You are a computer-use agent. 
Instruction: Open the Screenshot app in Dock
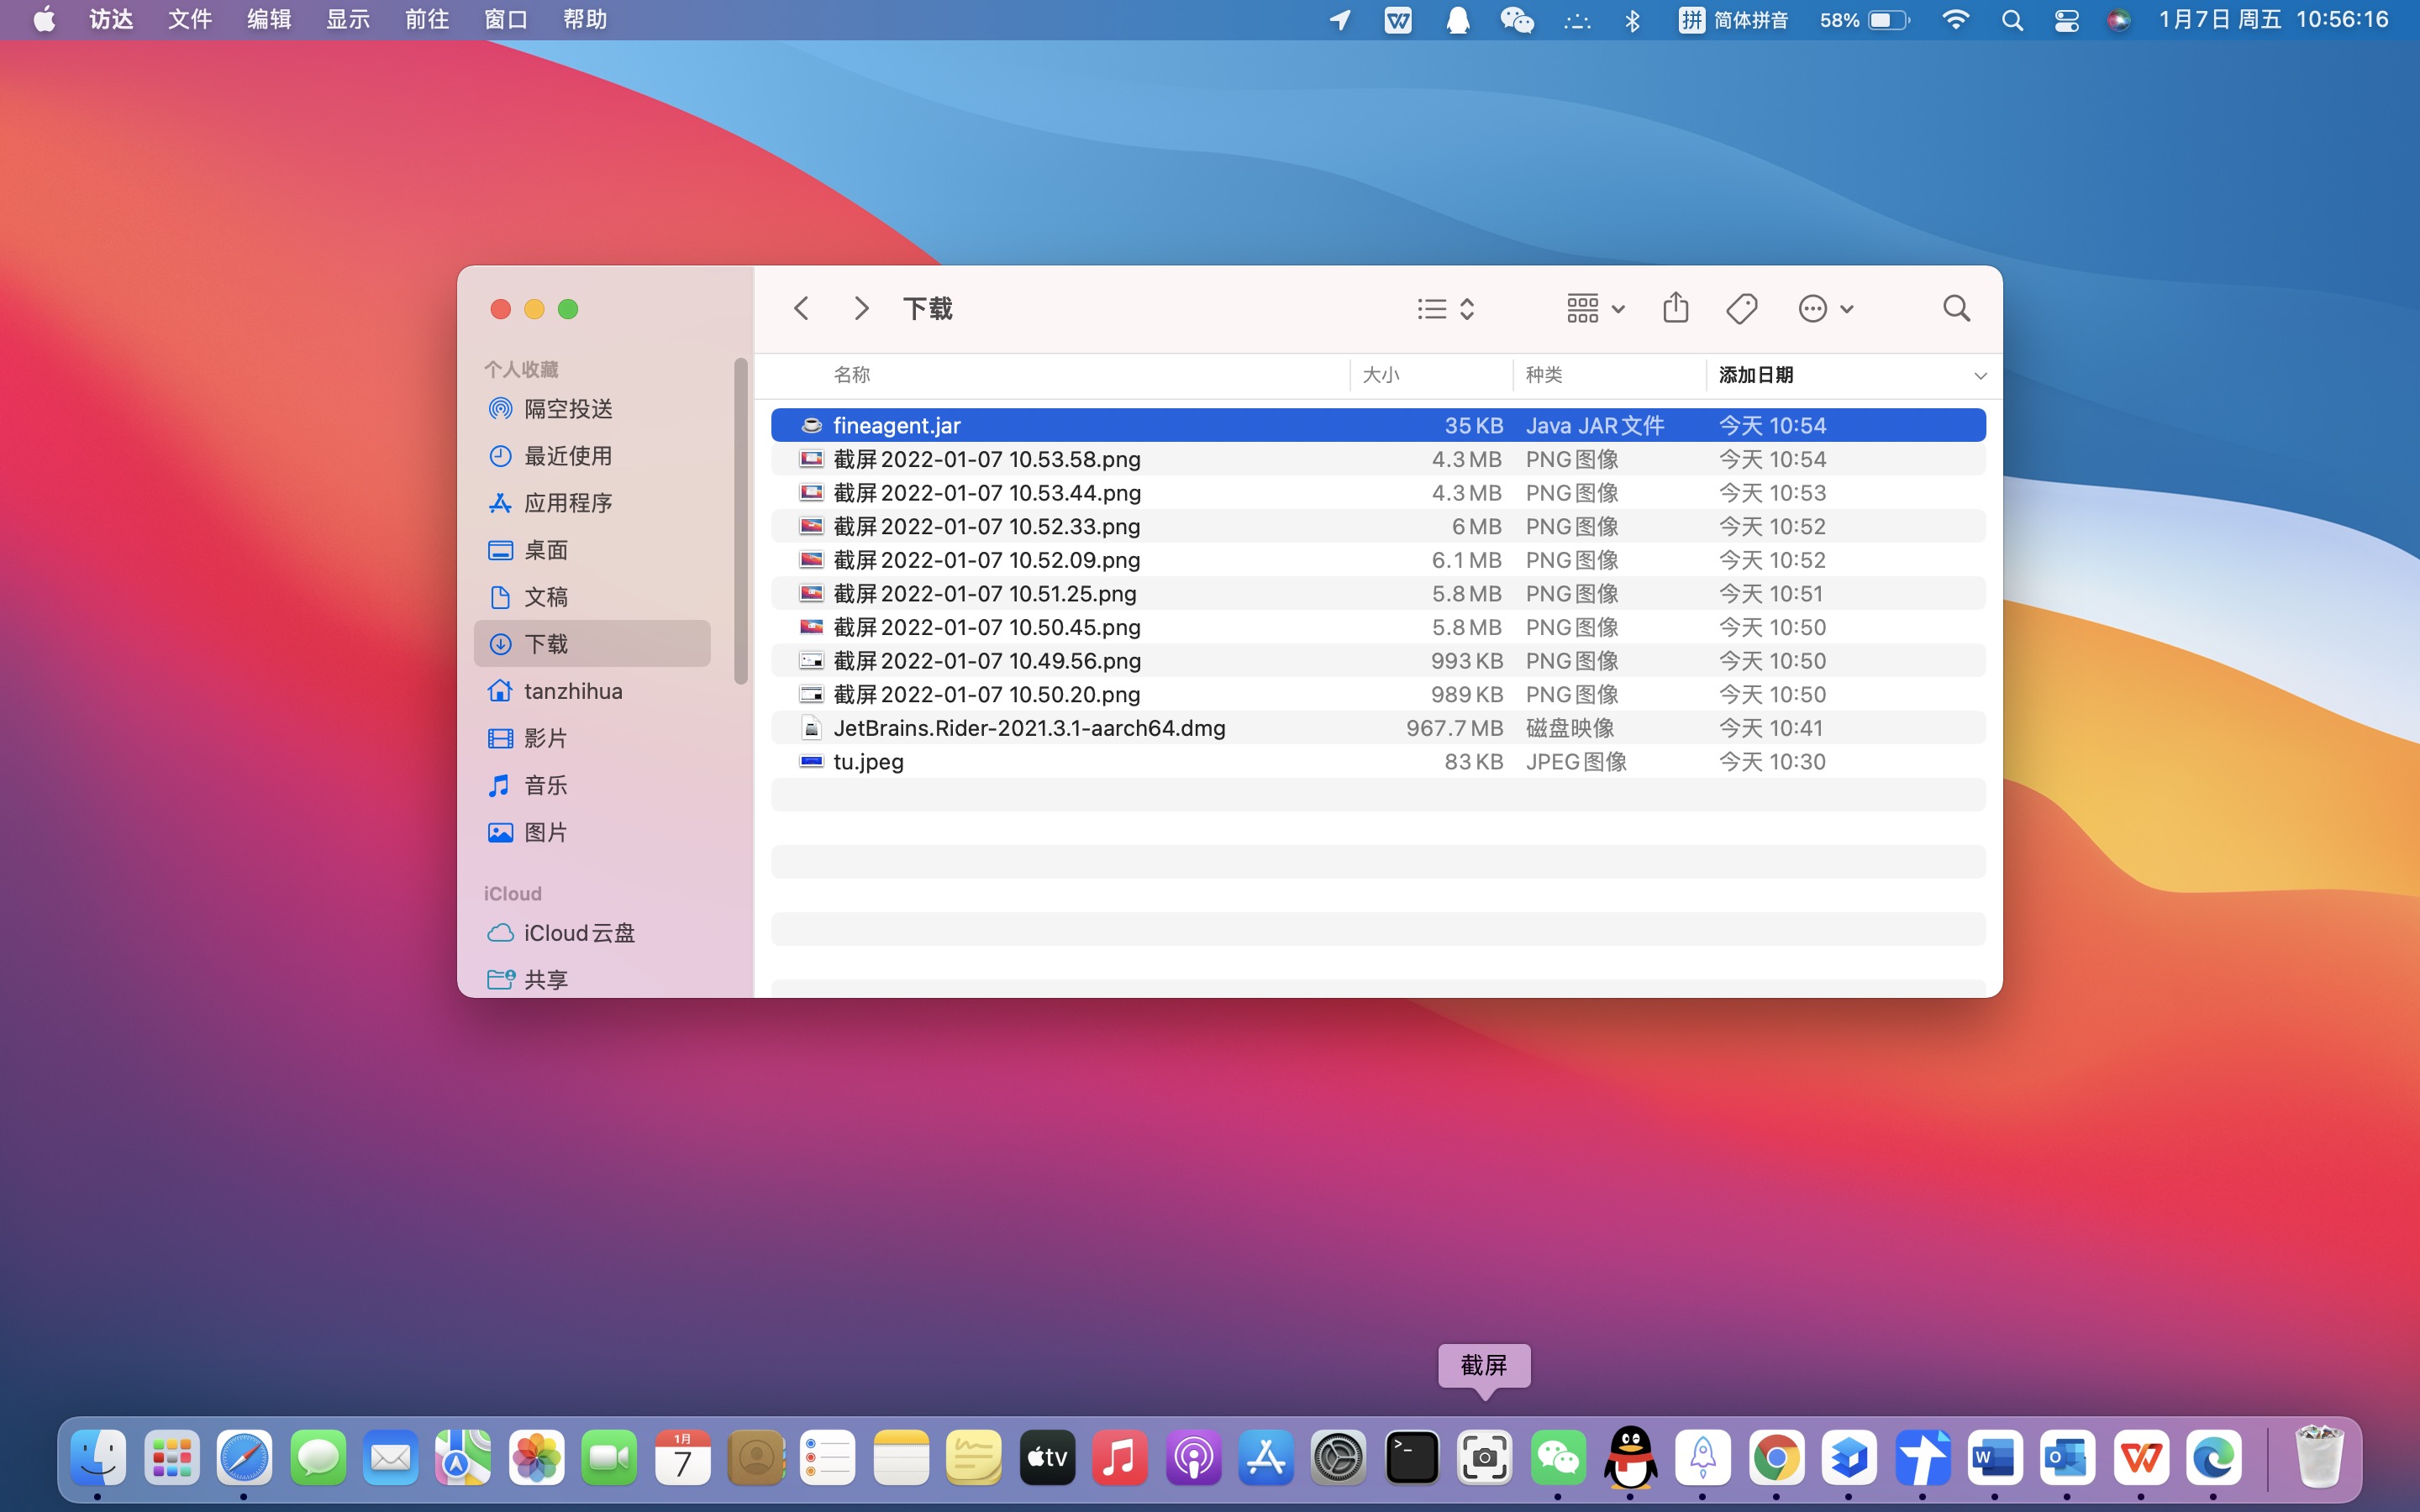coord(1484,1458)
